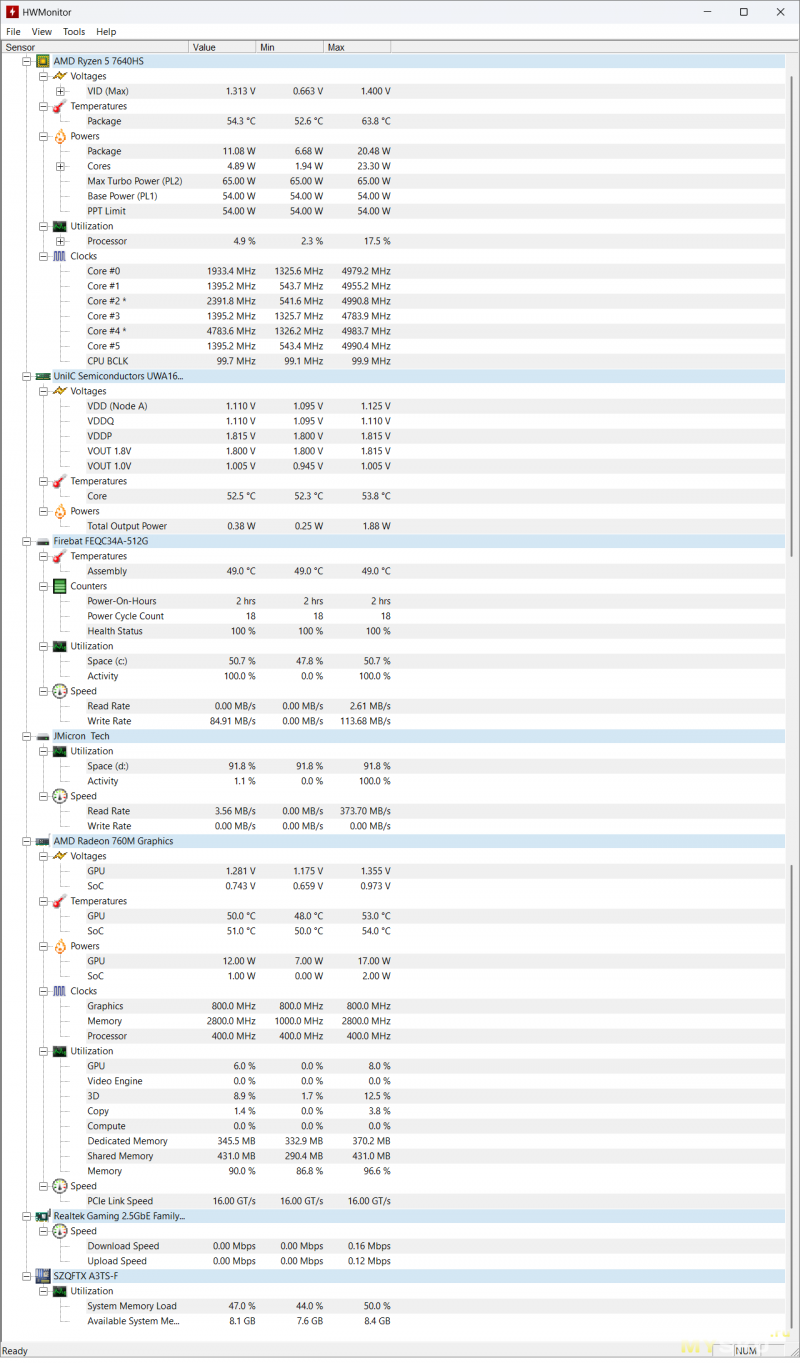Click the Realtek Gaming 2.5GbE network card icon
The width and height of the screenshot is (800, 1363).
tap(43, 1216)
